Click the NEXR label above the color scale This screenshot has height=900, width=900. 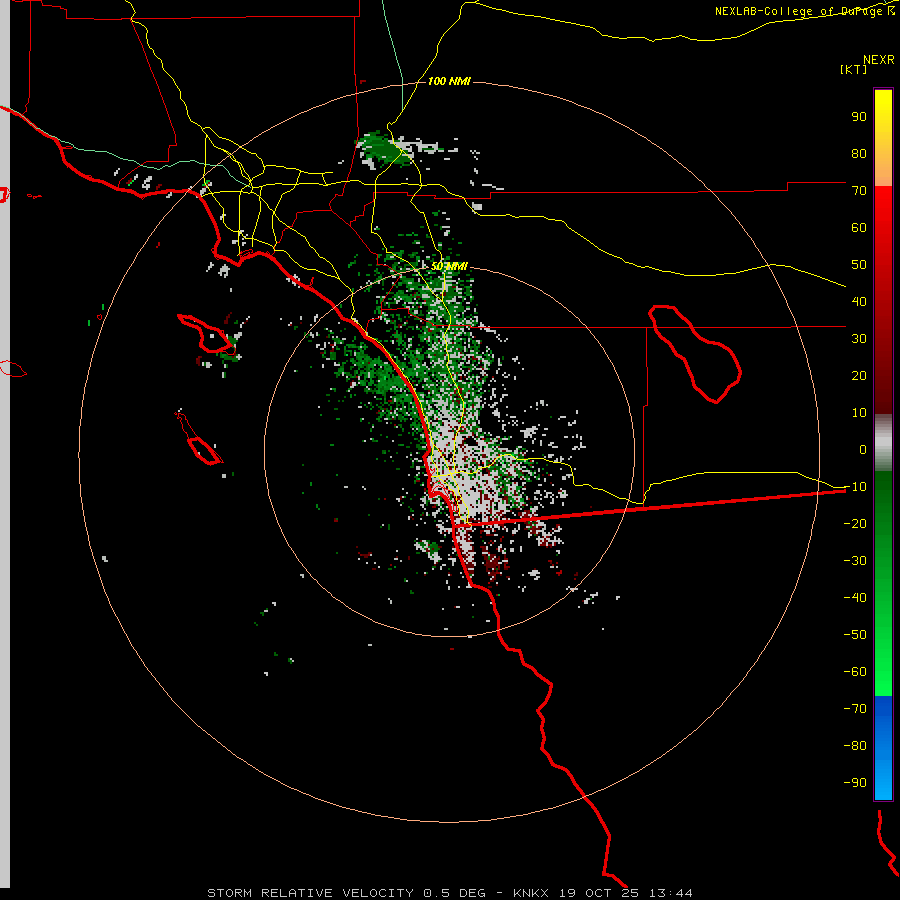tap(879, 60)
